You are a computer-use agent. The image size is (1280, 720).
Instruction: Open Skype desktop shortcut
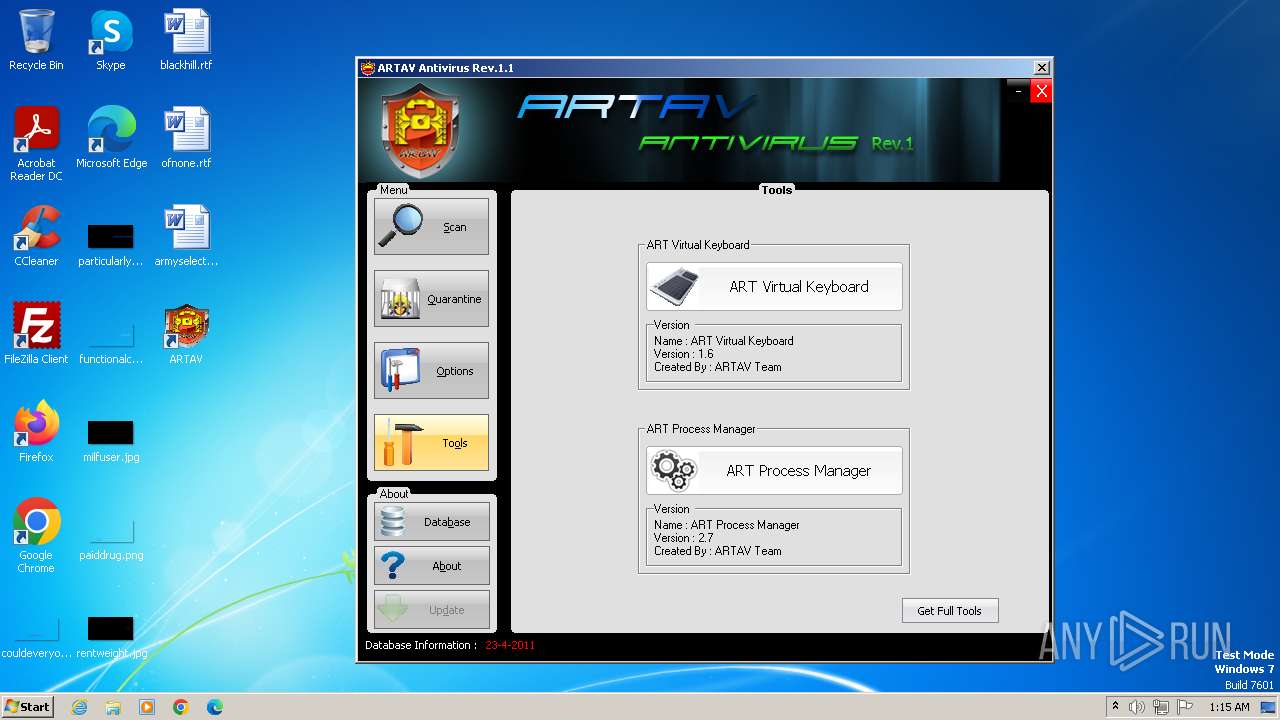point(111,40)
